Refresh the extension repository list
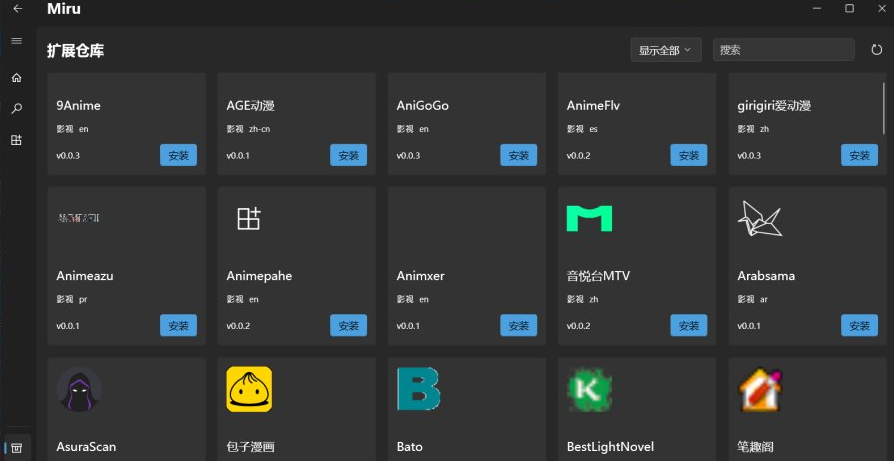894x461 pixels. (876, 50)
